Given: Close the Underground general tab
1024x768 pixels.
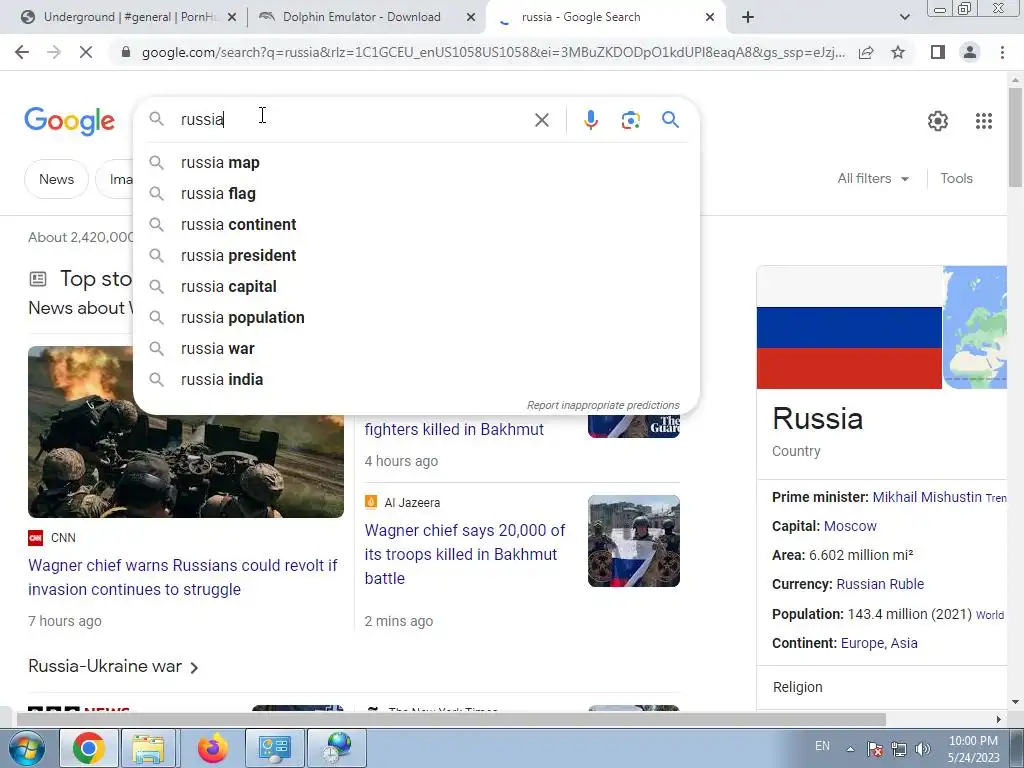Looking at the screenshot, I should pyautogui.click(x=232, y=17).
